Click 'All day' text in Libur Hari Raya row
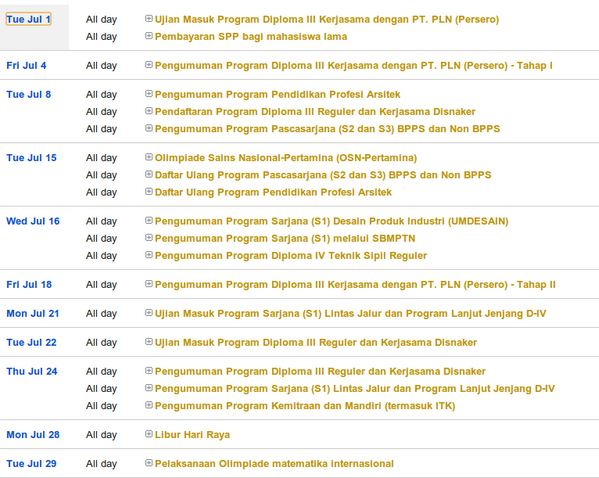Viewport: 599px width, 478px height. coord(102,435)
